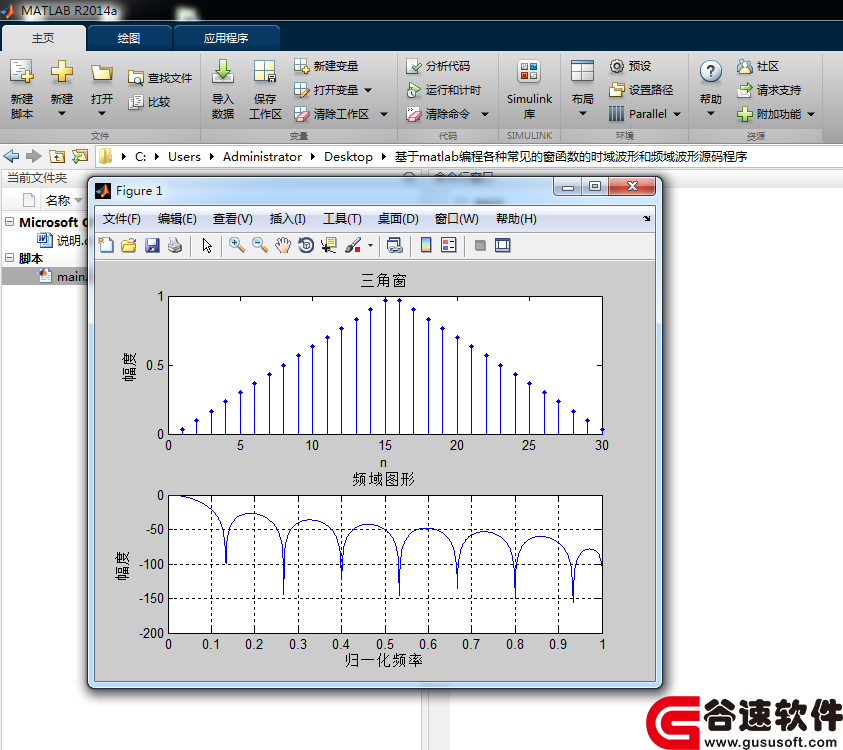
Task: Click the Preferences (预设) gear icon
Action: pos(617,66)
